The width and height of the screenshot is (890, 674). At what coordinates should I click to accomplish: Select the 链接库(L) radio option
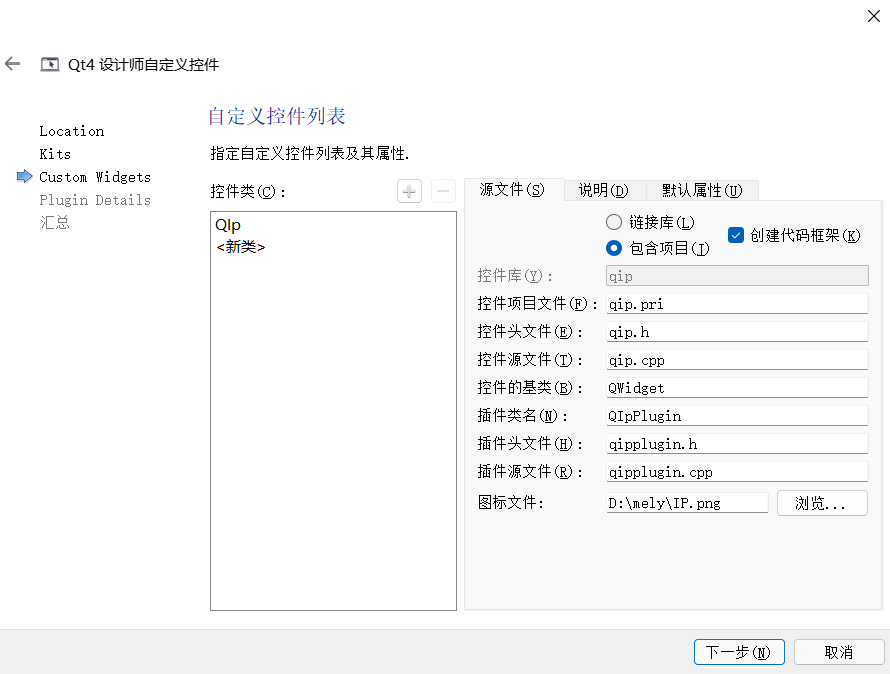[x=650, y=223]
